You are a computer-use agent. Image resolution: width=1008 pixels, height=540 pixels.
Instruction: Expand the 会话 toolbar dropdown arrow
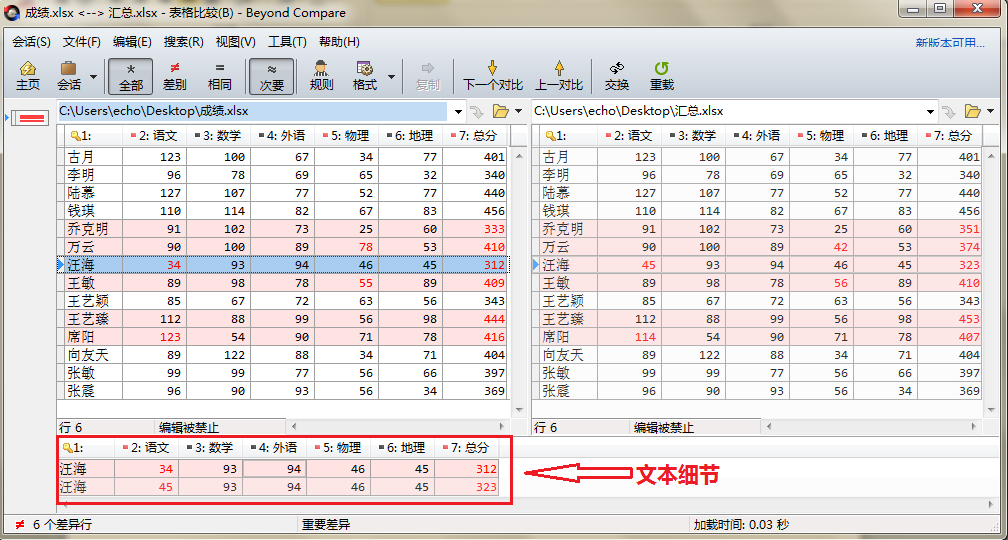pyautogui.click(x=94, y=76)
